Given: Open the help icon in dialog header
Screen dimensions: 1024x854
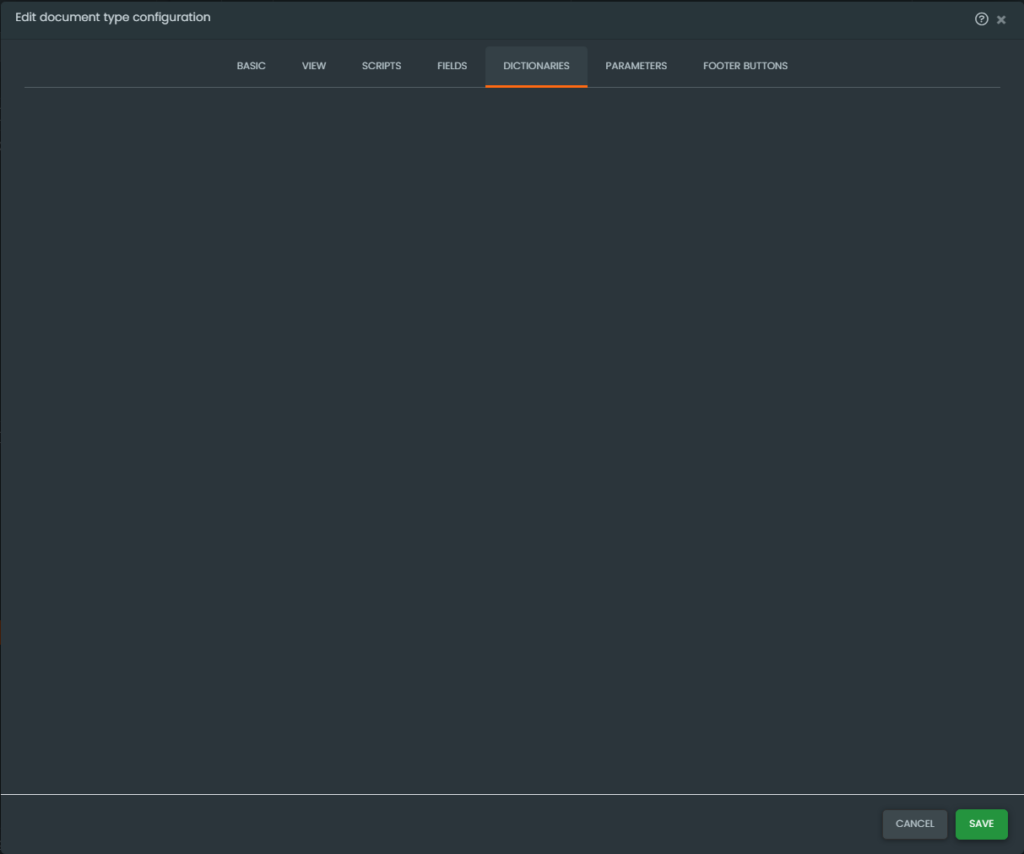Looking at the screenshot, I should pos(981,19).
